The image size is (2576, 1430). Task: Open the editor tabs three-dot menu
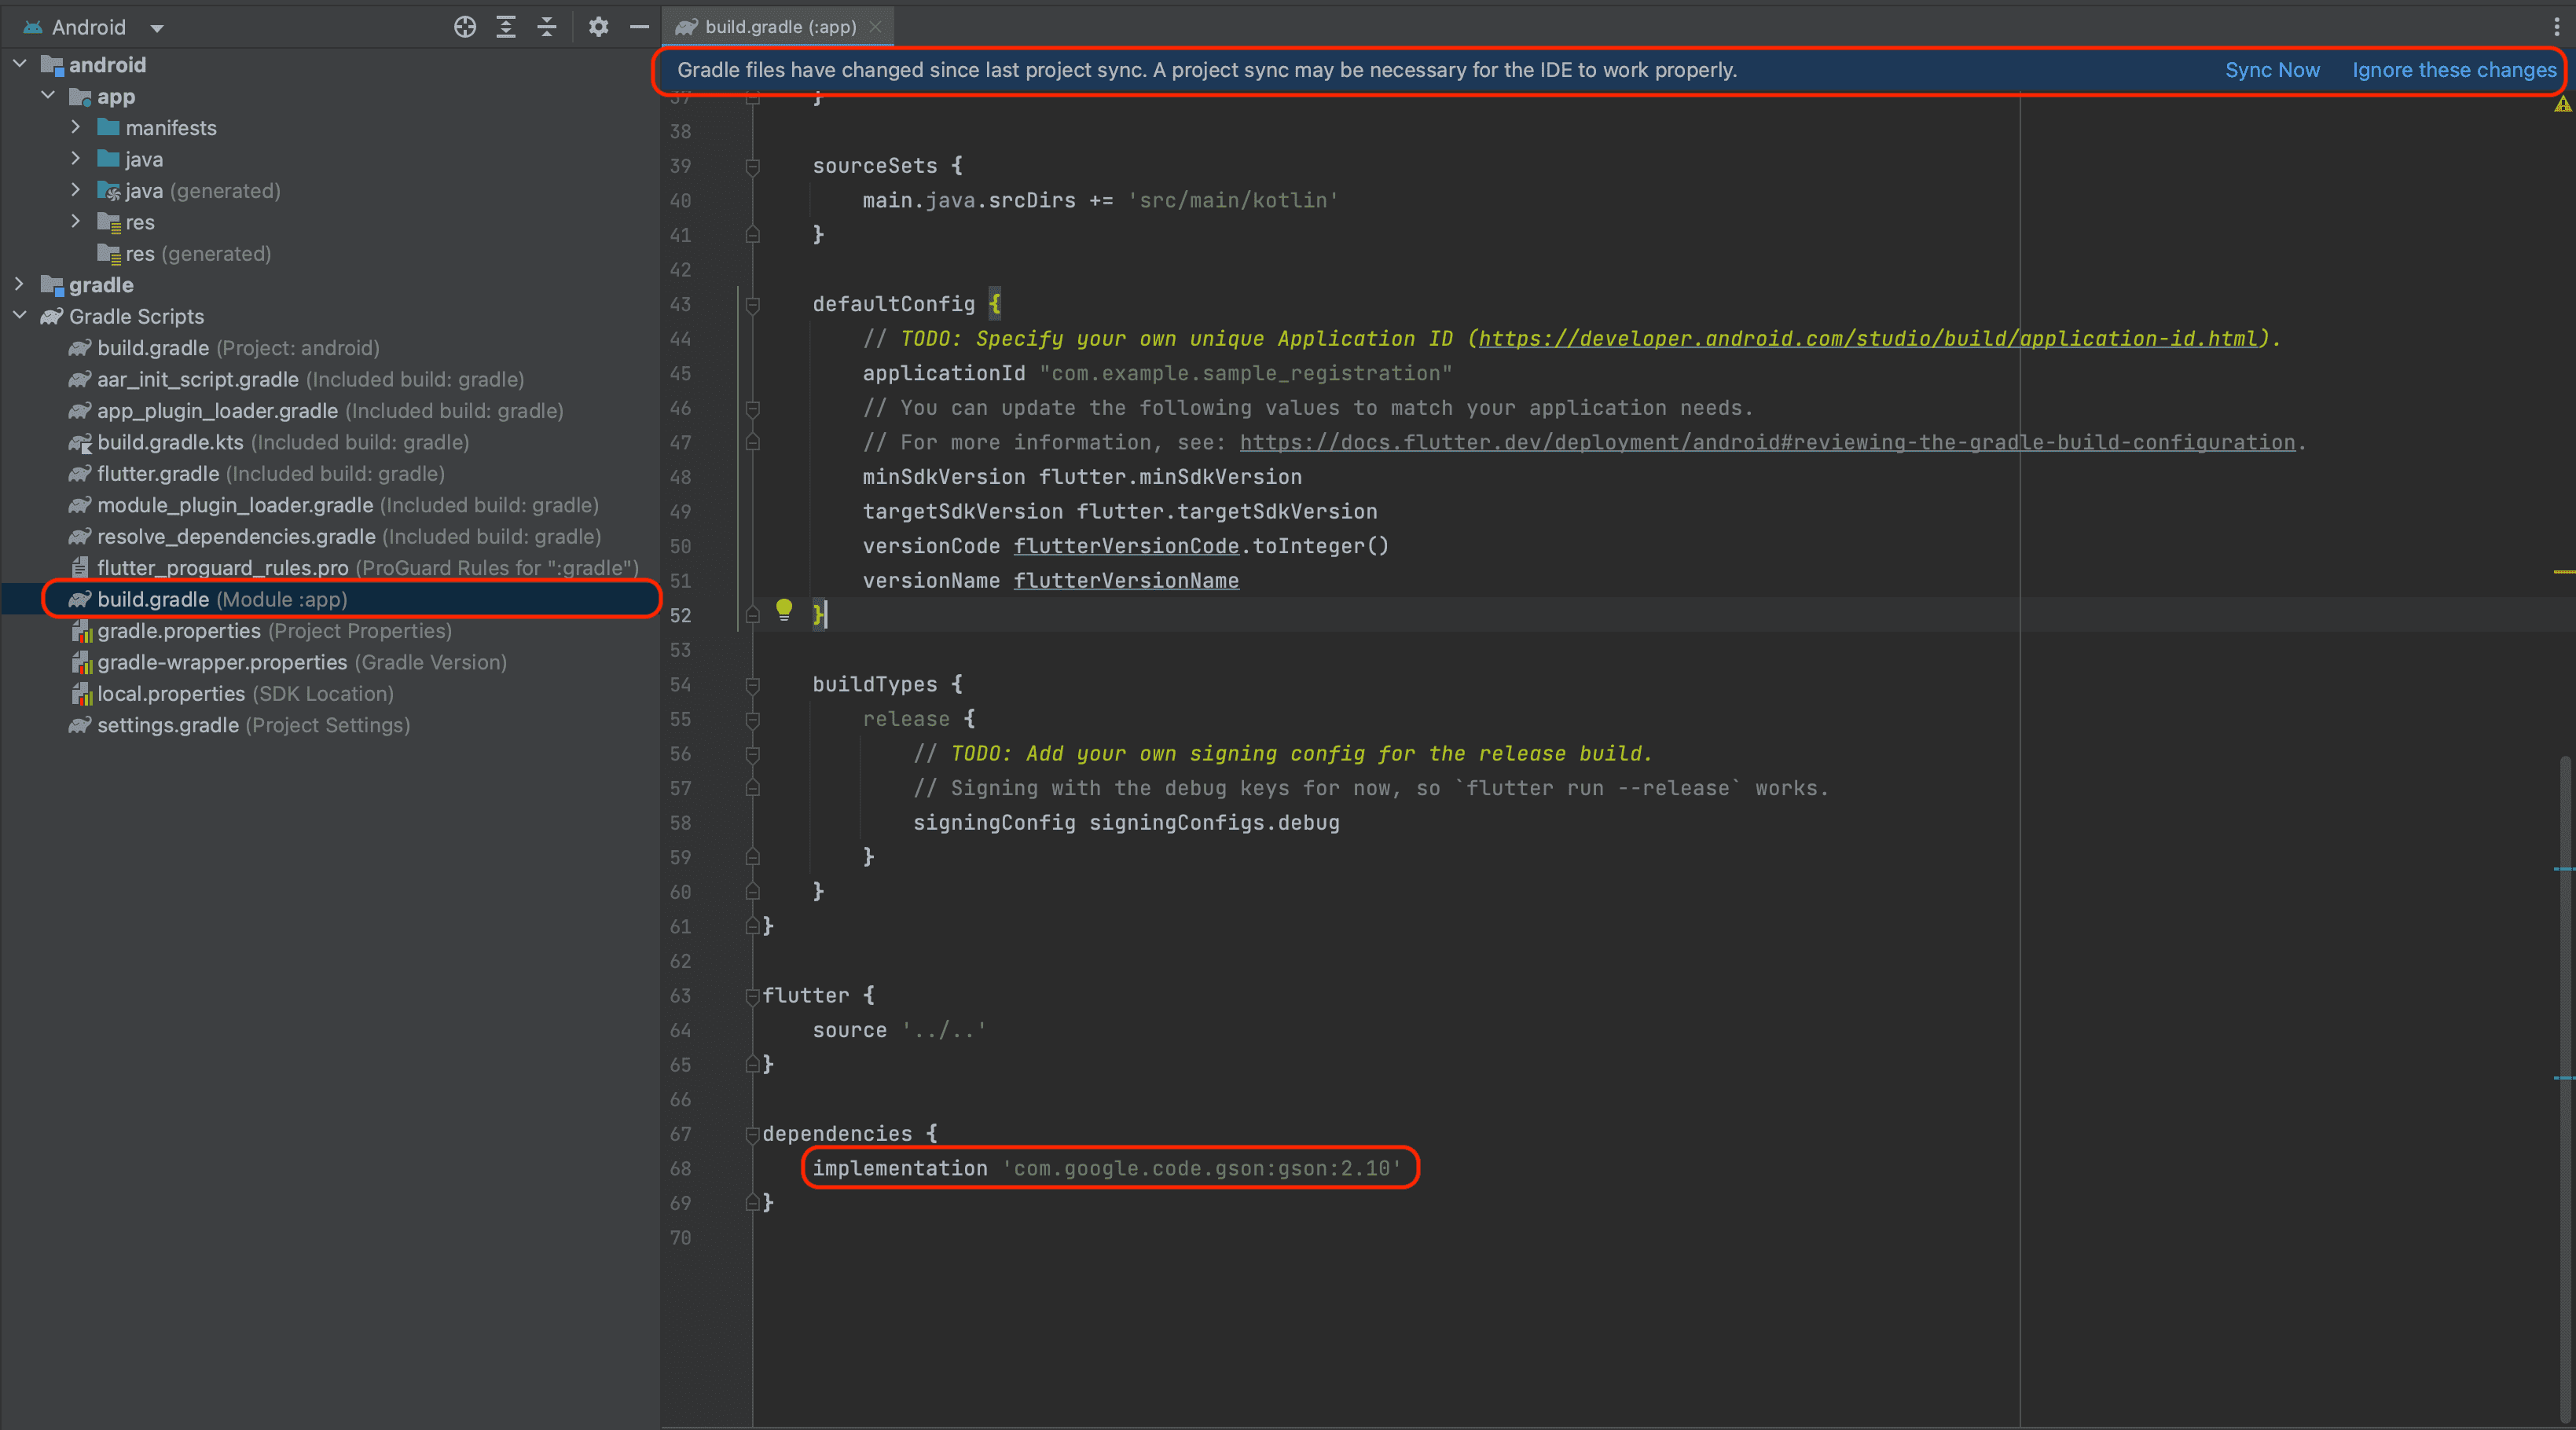coord(2557,27)
